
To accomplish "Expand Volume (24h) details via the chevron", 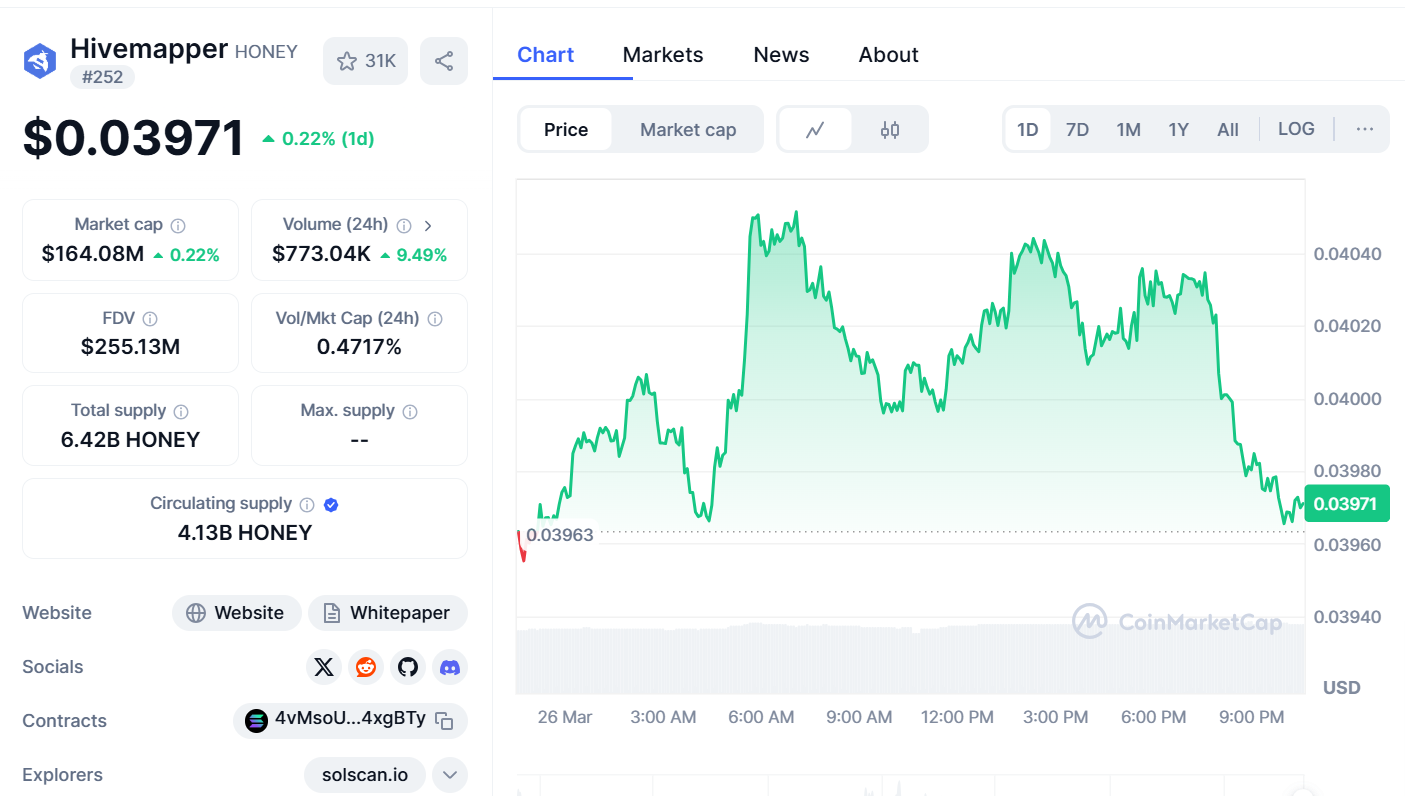I will coord(428,225).
